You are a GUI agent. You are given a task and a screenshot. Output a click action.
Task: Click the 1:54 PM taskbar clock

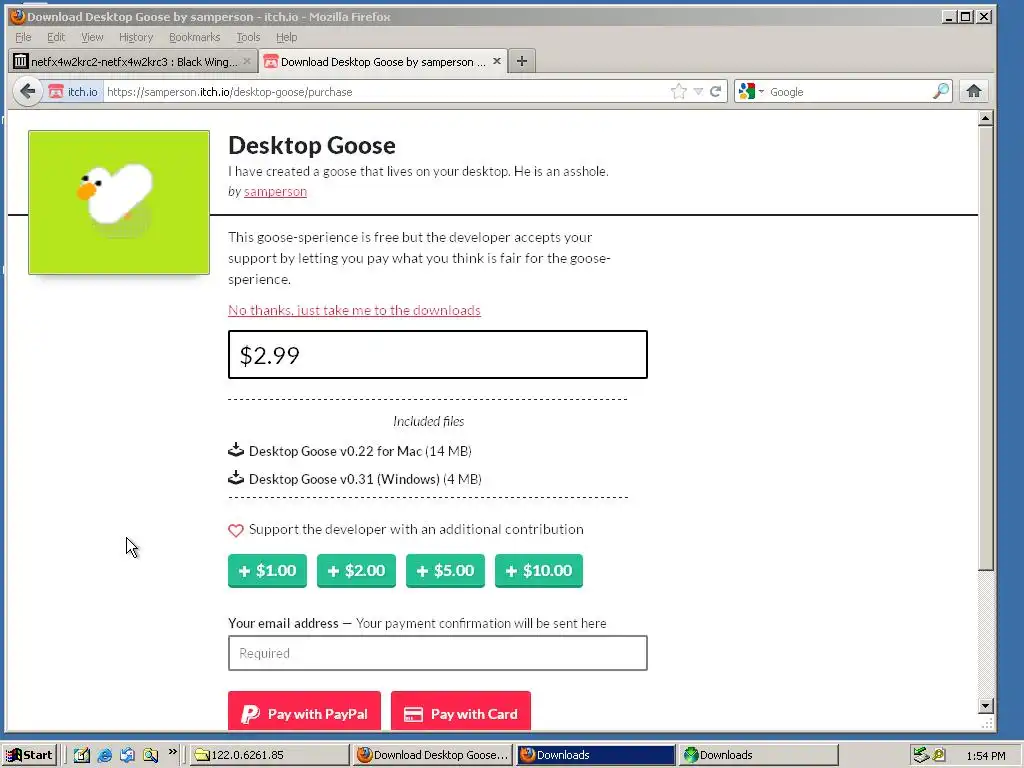(985, 756)
